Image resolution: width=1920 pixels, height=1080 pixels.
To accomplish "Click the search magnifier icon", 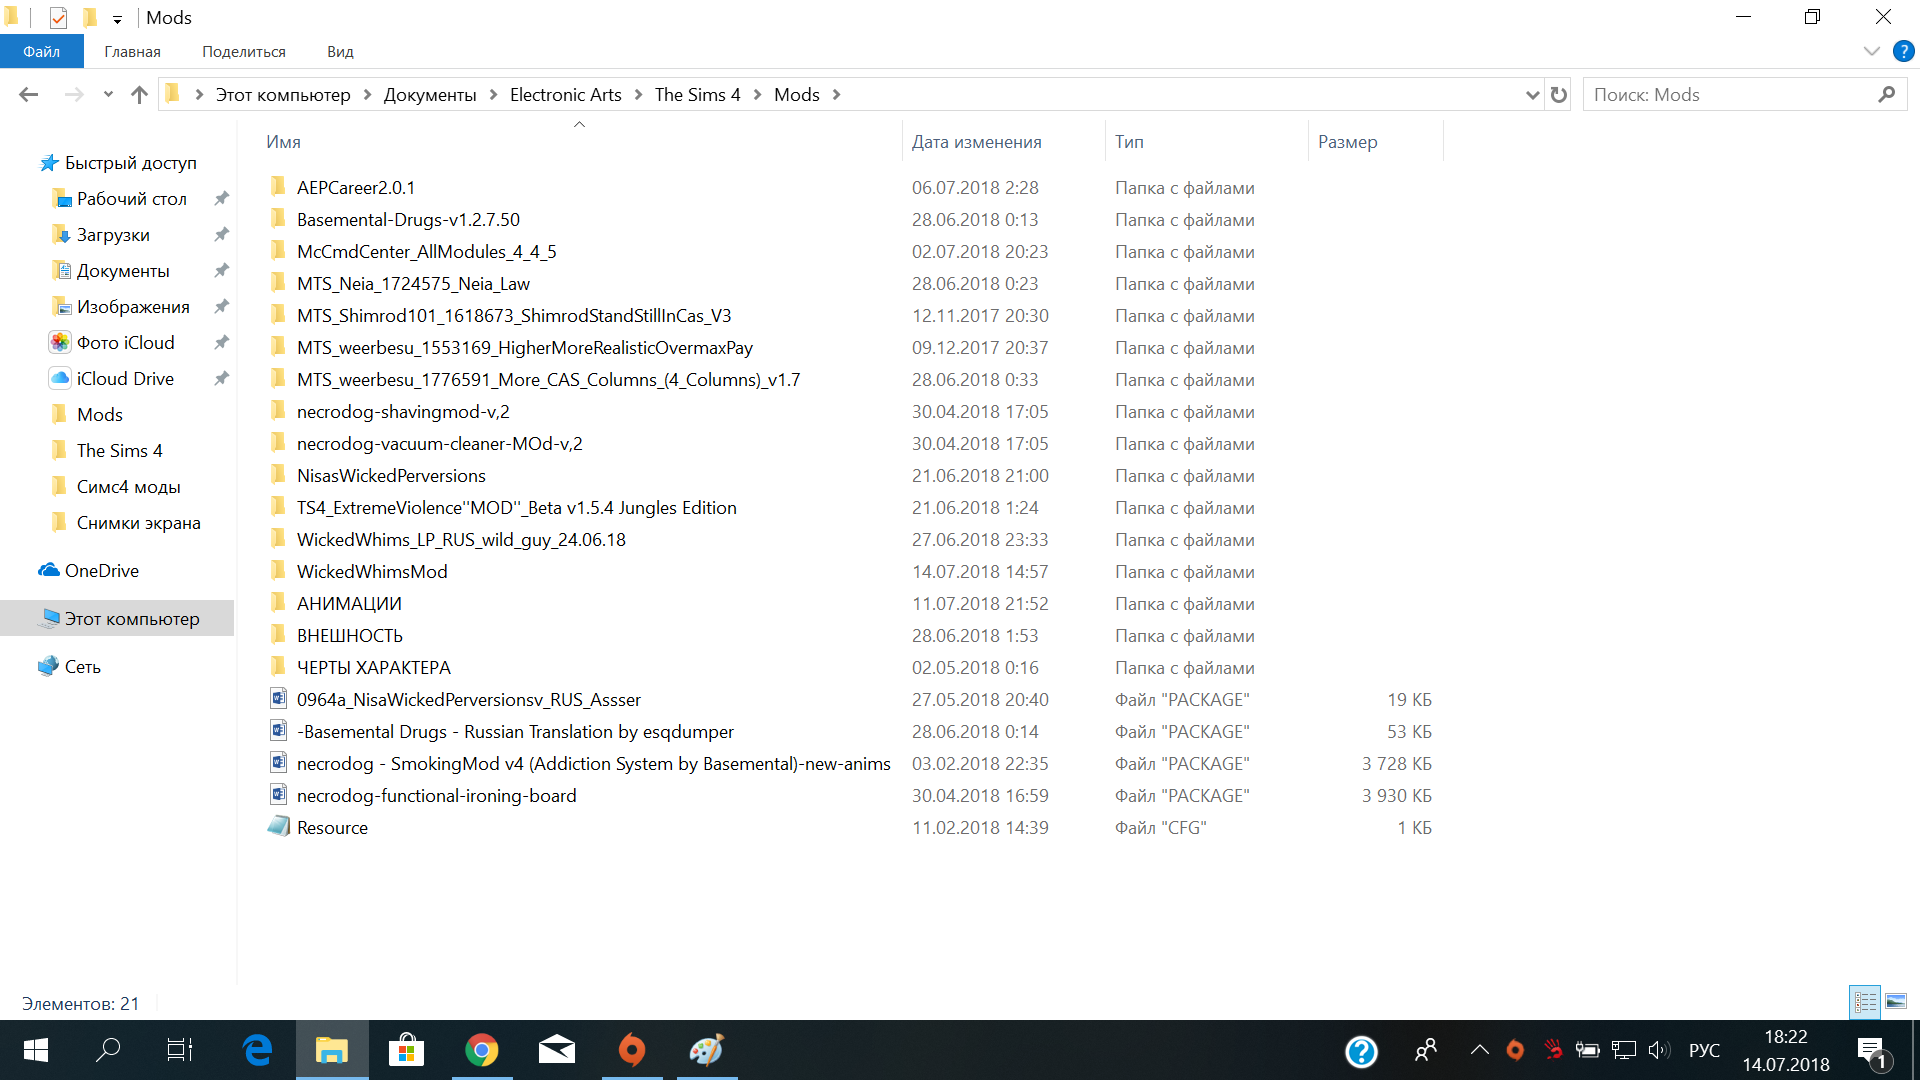I will [x=1887, y=94].
